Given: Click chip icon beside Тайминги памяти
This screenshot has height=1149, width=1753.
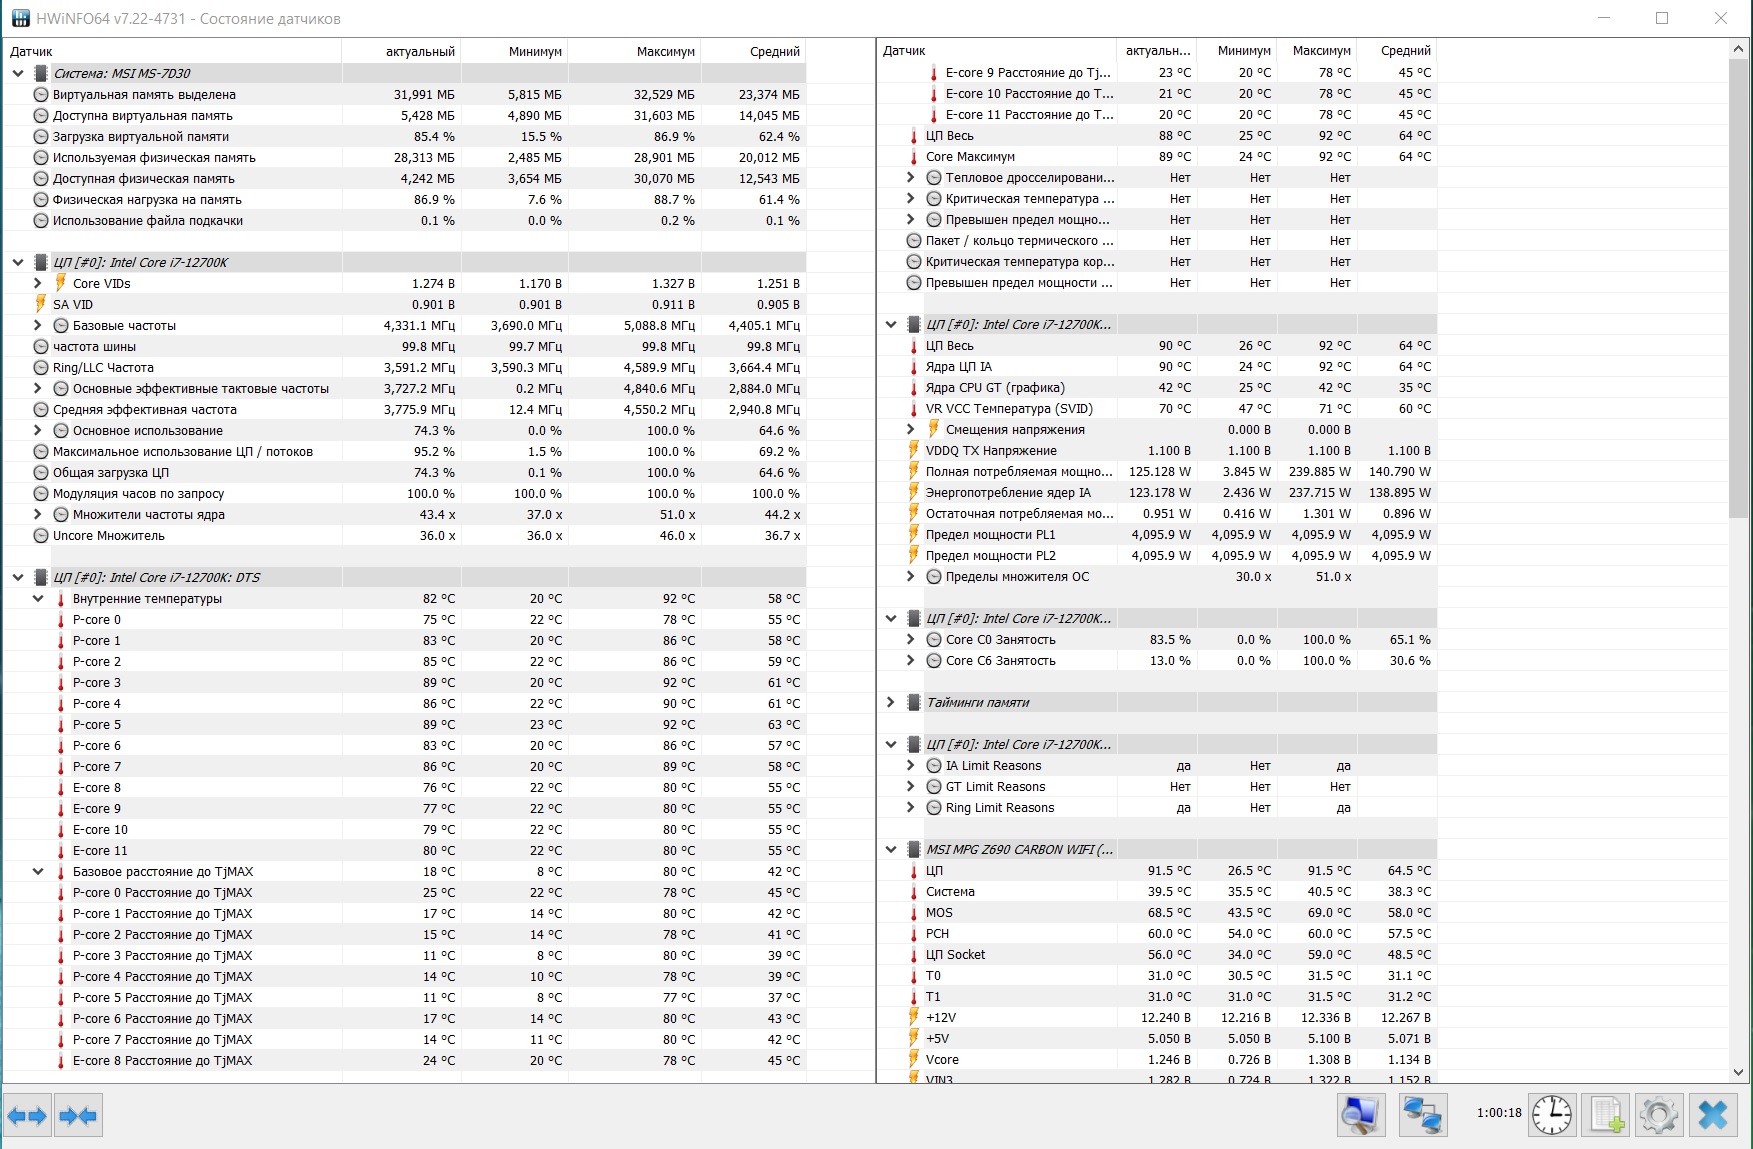Looking at the screenshot, I should [914, 702].
